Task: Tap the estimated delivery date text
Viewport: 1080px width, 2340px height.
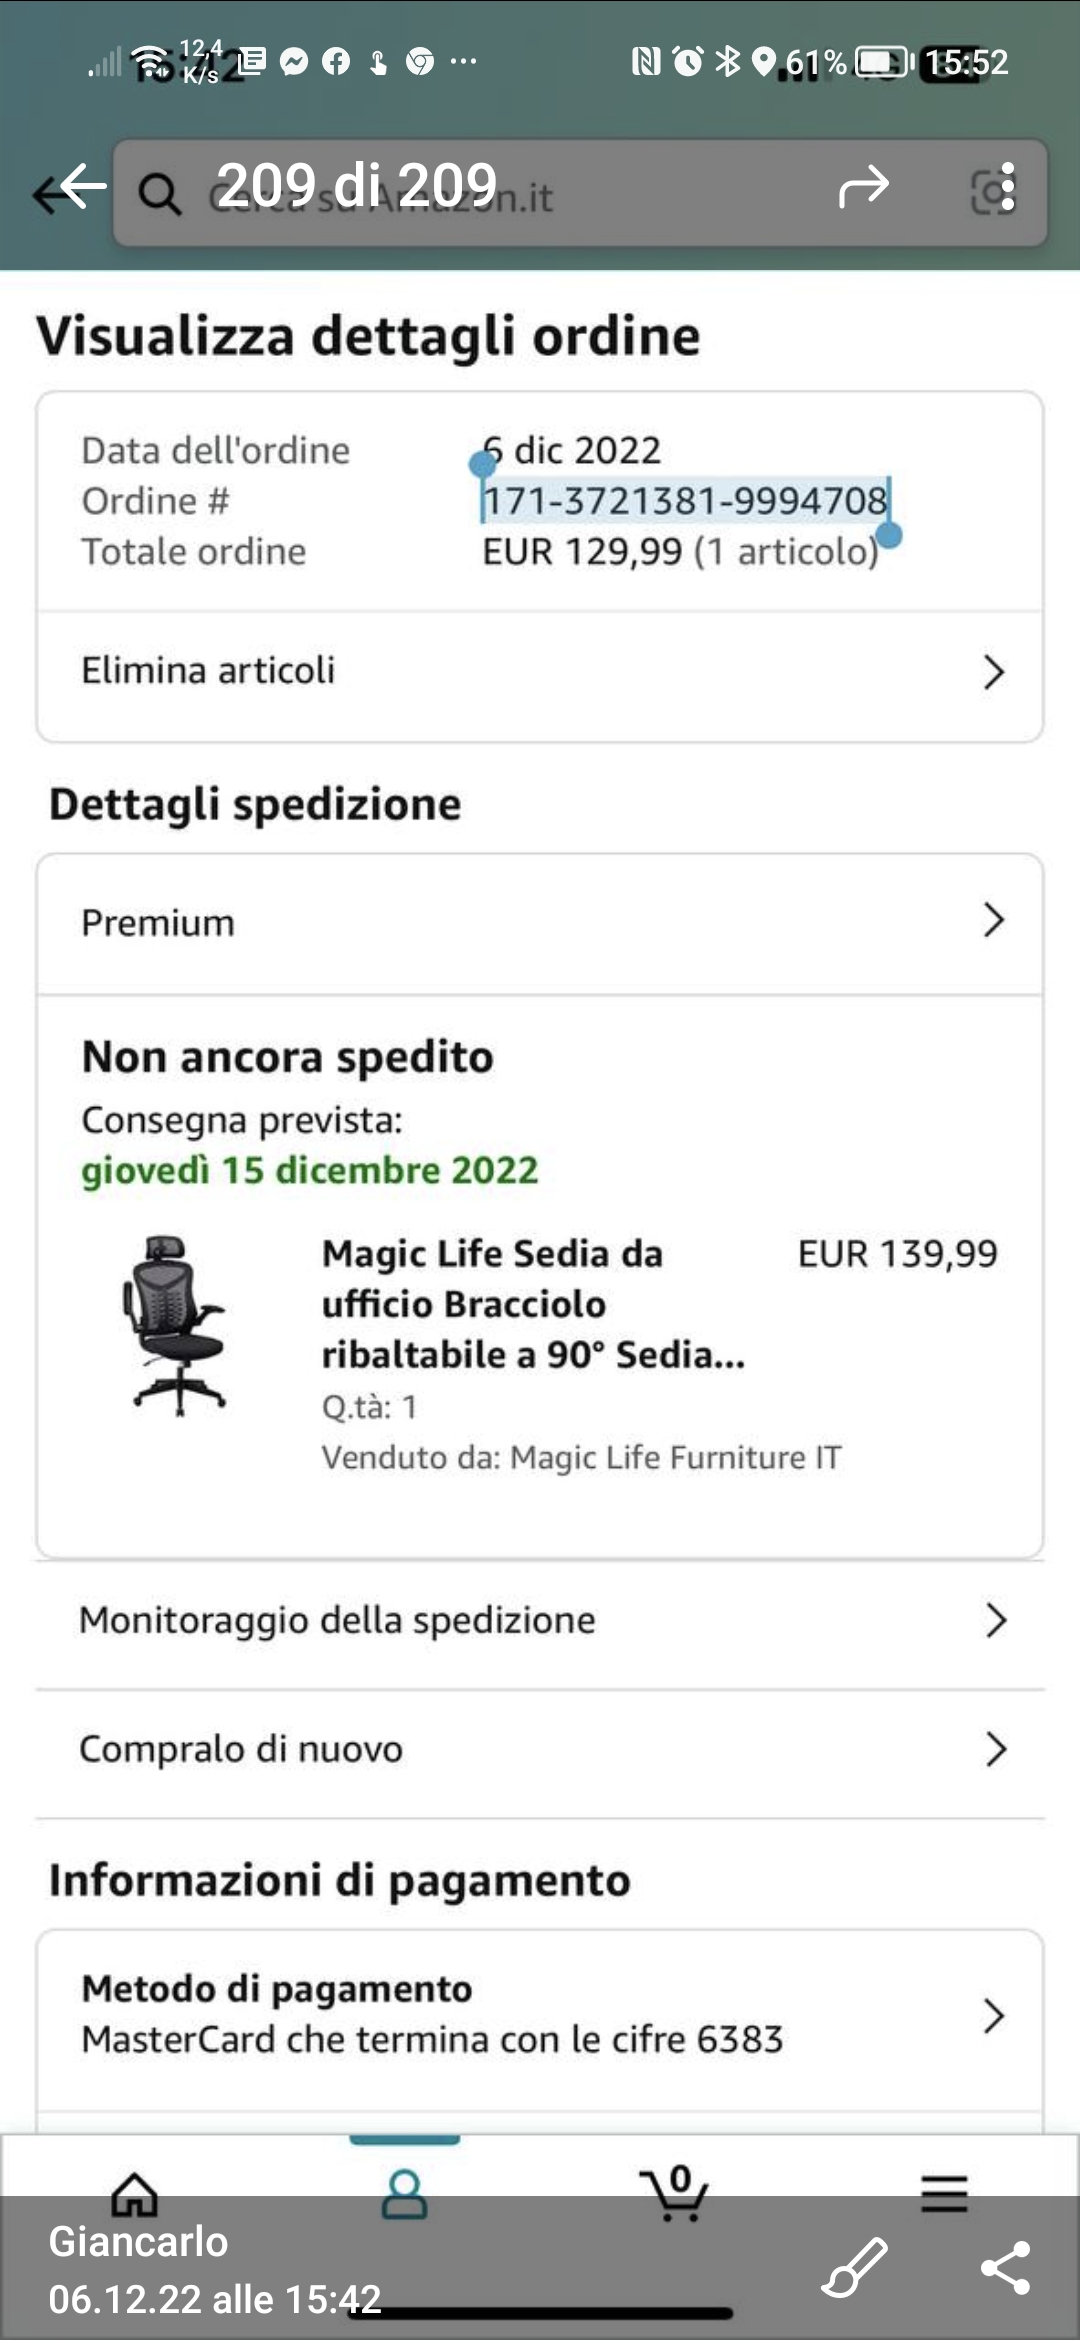Action: click(310, 1171)
